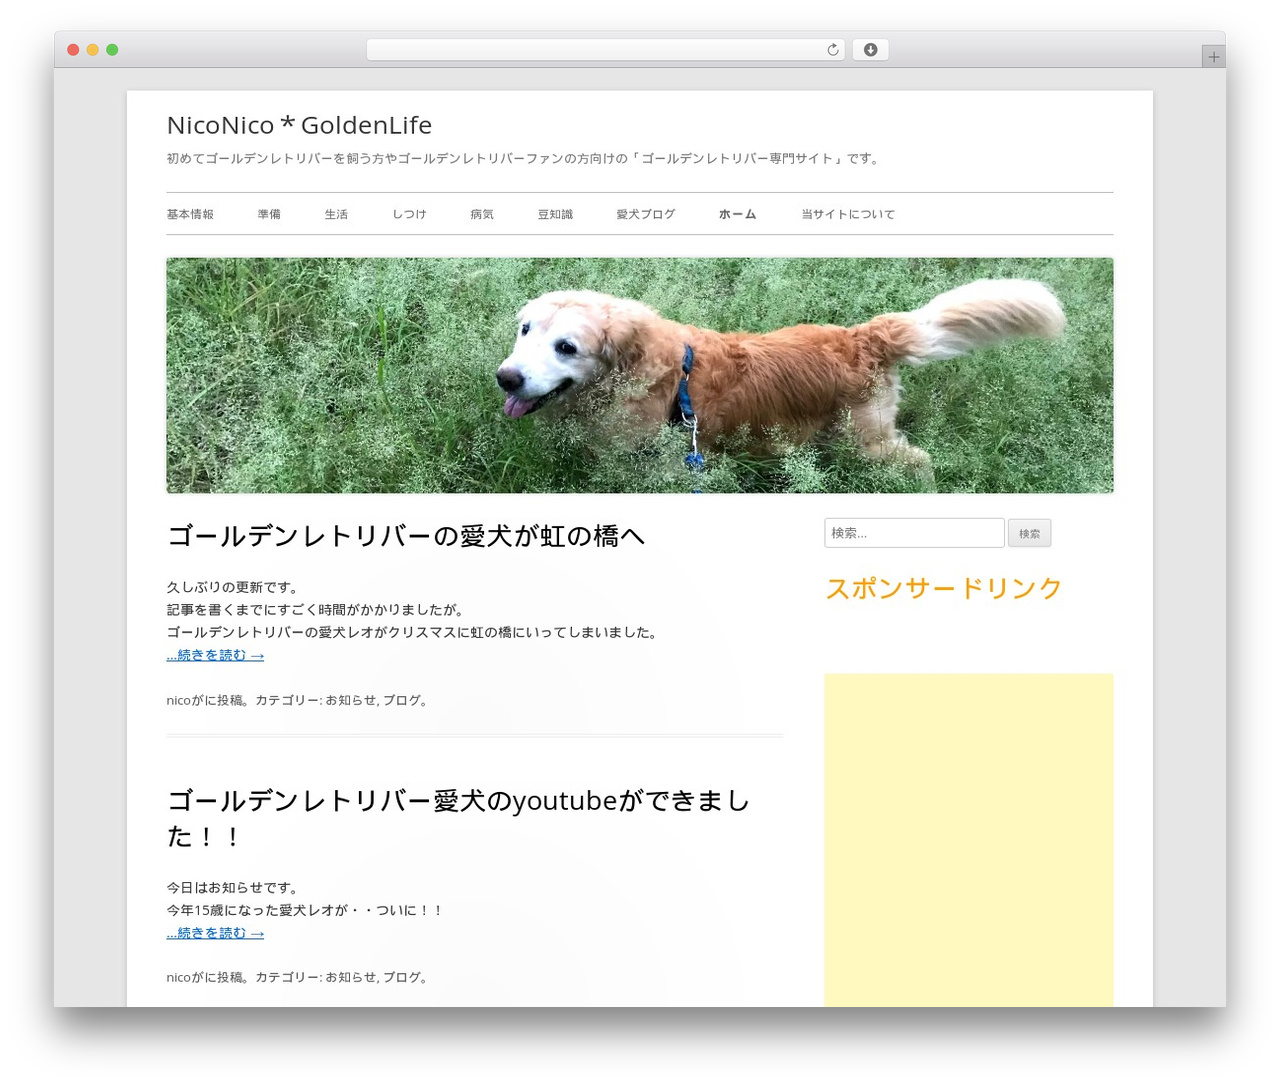The image size is (1280, 1084).
Task: Focus the 検索 search text field
Action: [914, 533]
